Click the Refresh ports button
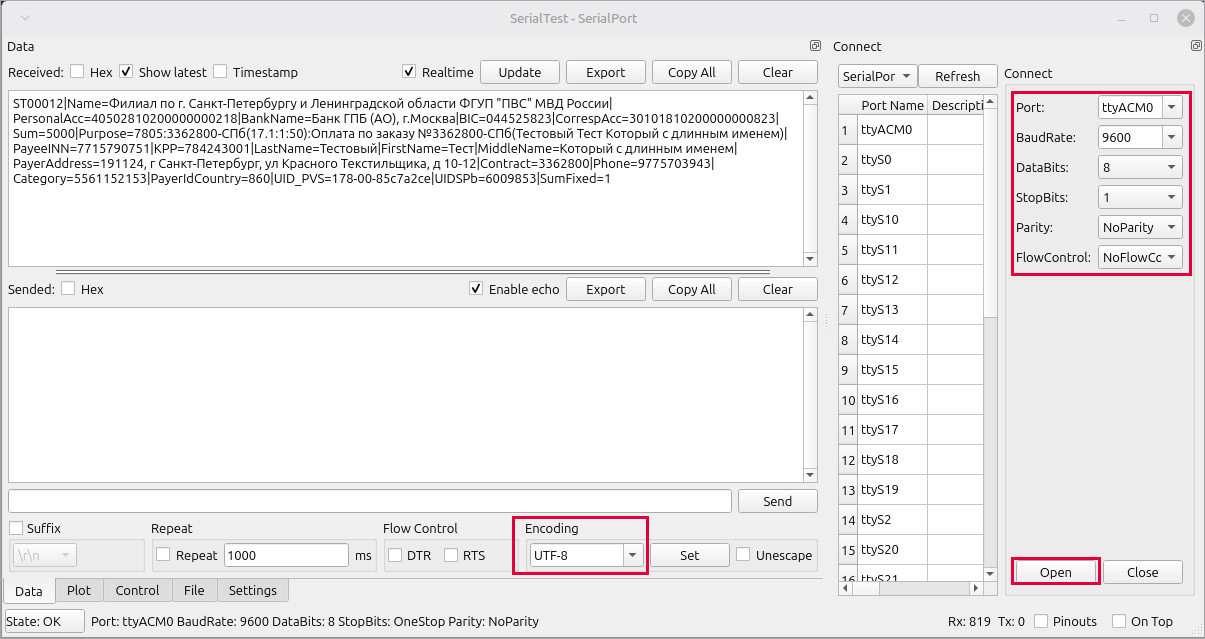This screenshot has width=1205, height=639. (957, 76)
